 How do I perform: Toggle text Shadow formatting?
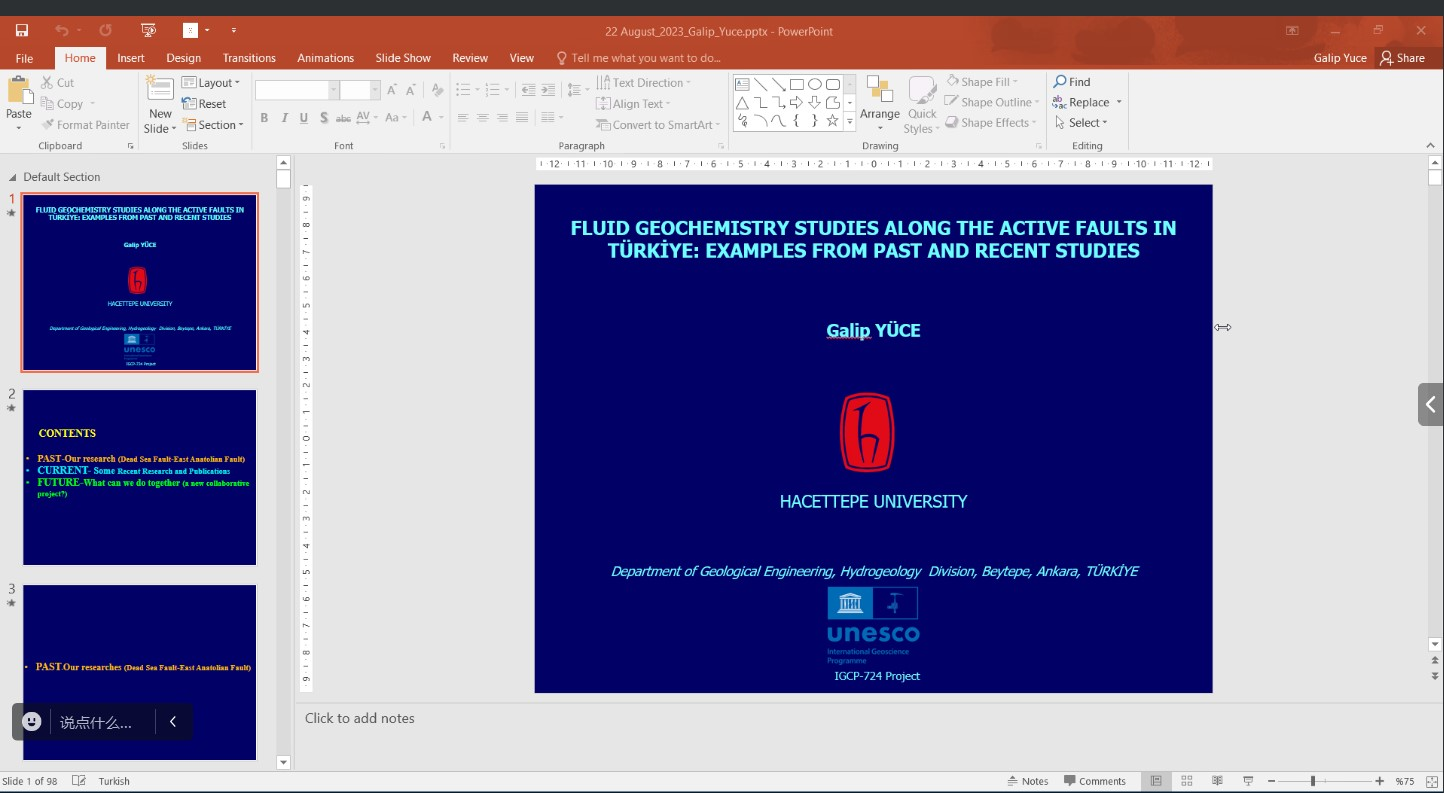[324, 118]
